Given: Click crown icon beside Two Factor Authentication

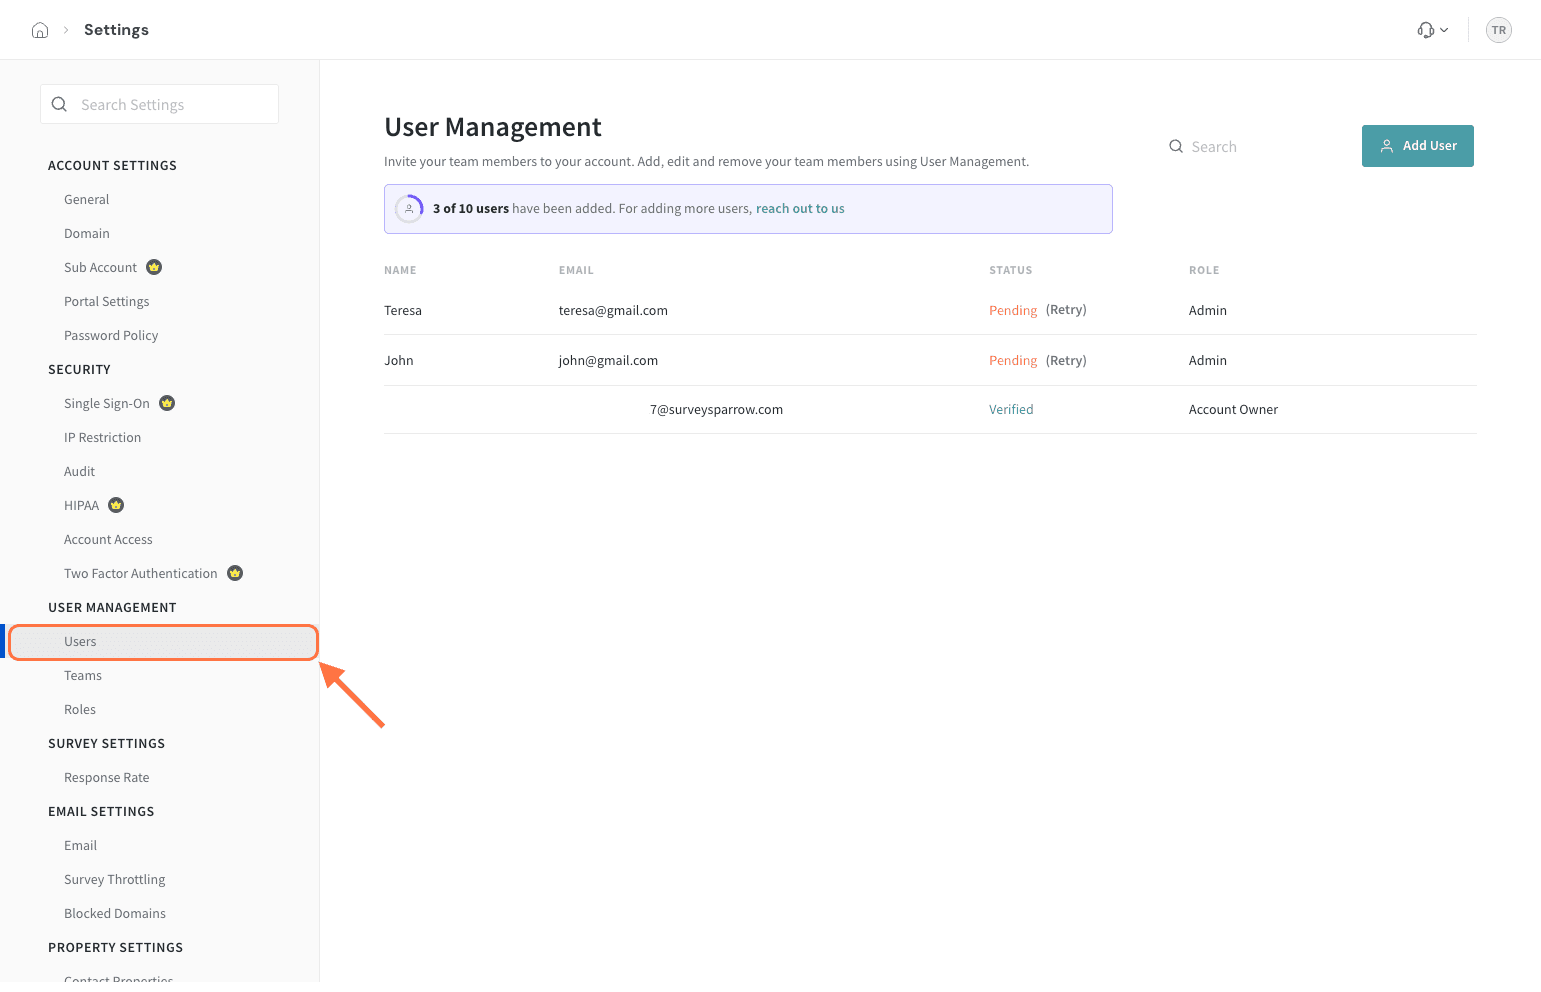Looking at the screenshot, I should tap(235, 573).
